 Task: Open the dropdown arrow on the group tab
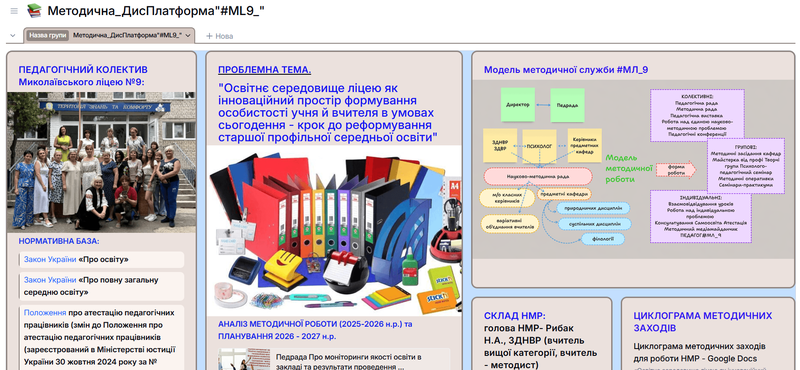[188, 36]
